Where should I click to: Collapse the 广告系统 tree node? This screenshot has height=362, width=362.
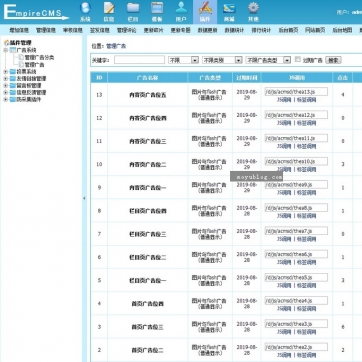(5, 50)
